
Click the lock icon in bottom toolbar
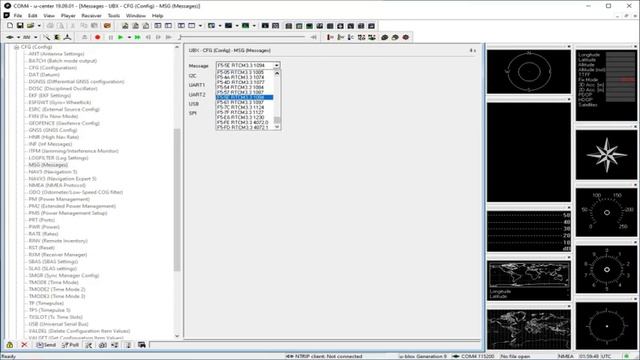[10, 345]
